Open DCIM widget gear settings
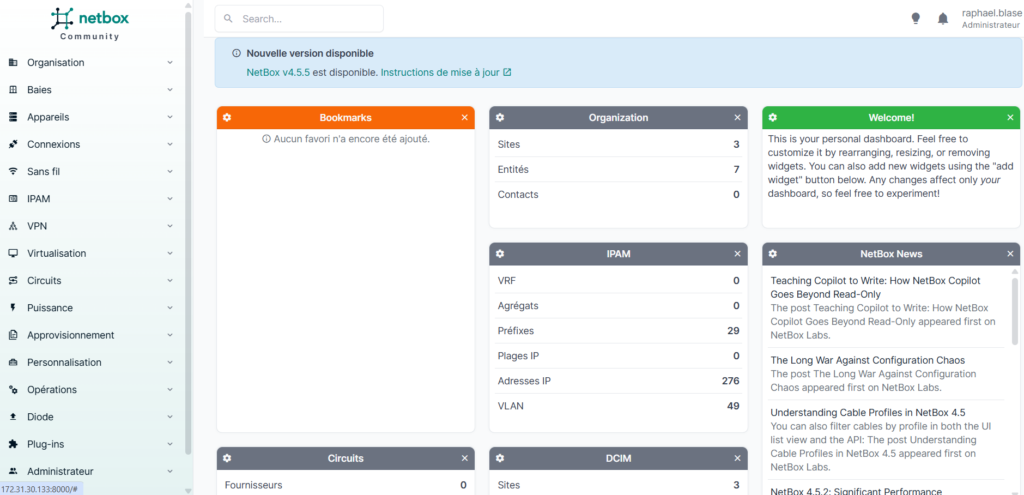This screenshot has height=495, width=1024. click(x=500, y=458)
